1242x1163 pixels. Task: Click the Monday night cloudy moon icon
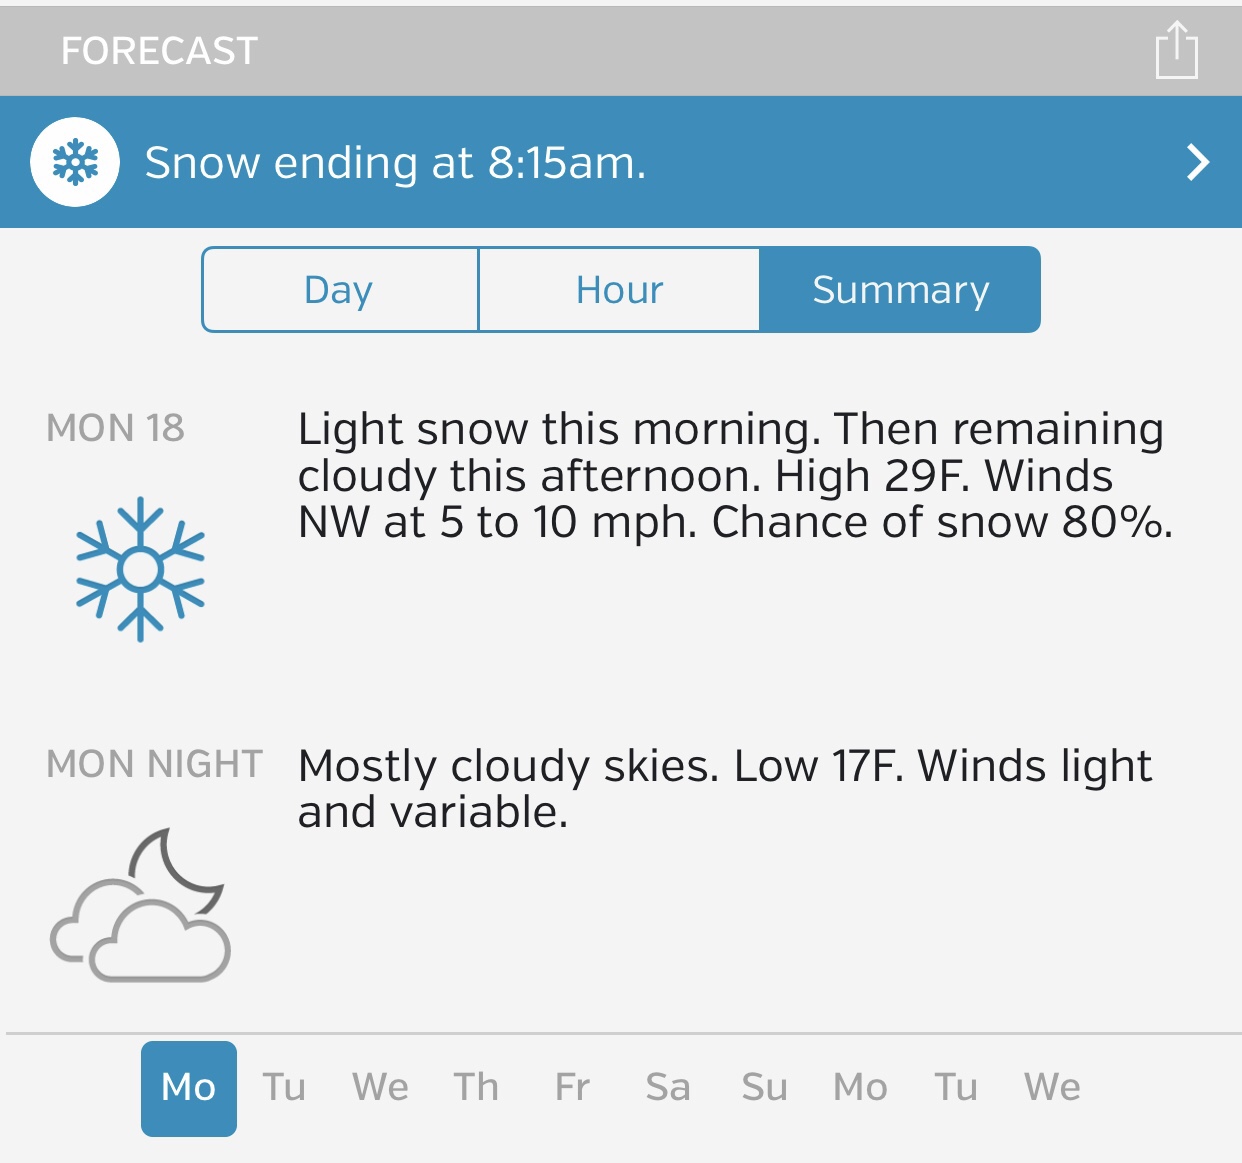point(140,904)
